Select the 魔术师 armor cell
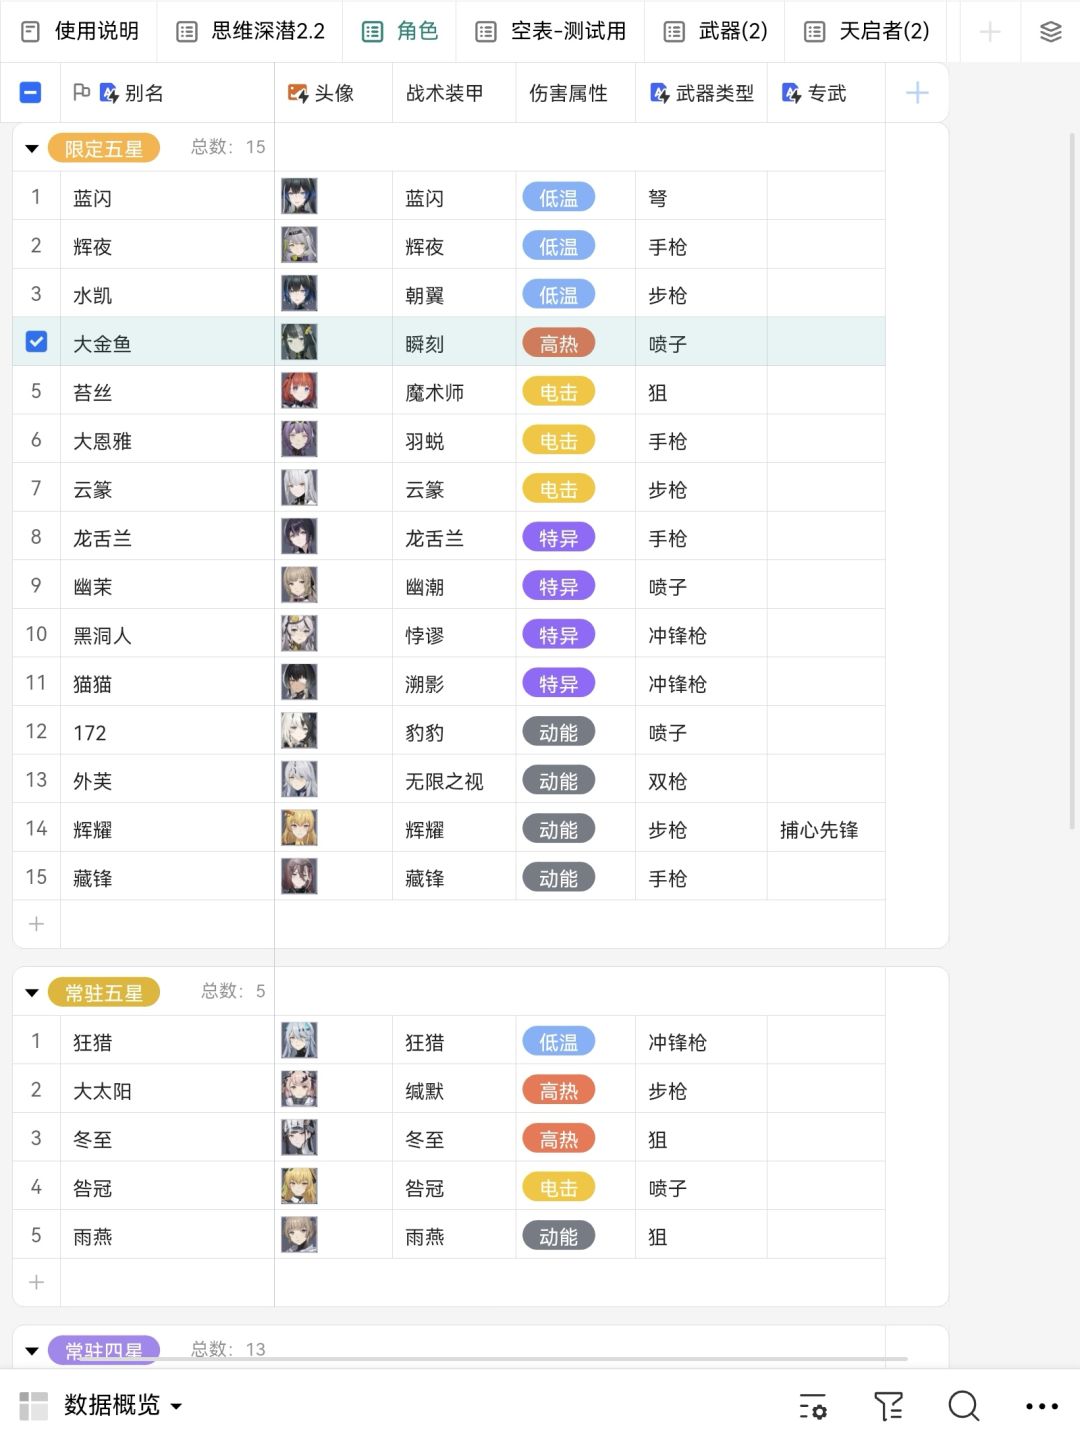The height and width of the screenshot is (1434, 1080). (453, 391)
